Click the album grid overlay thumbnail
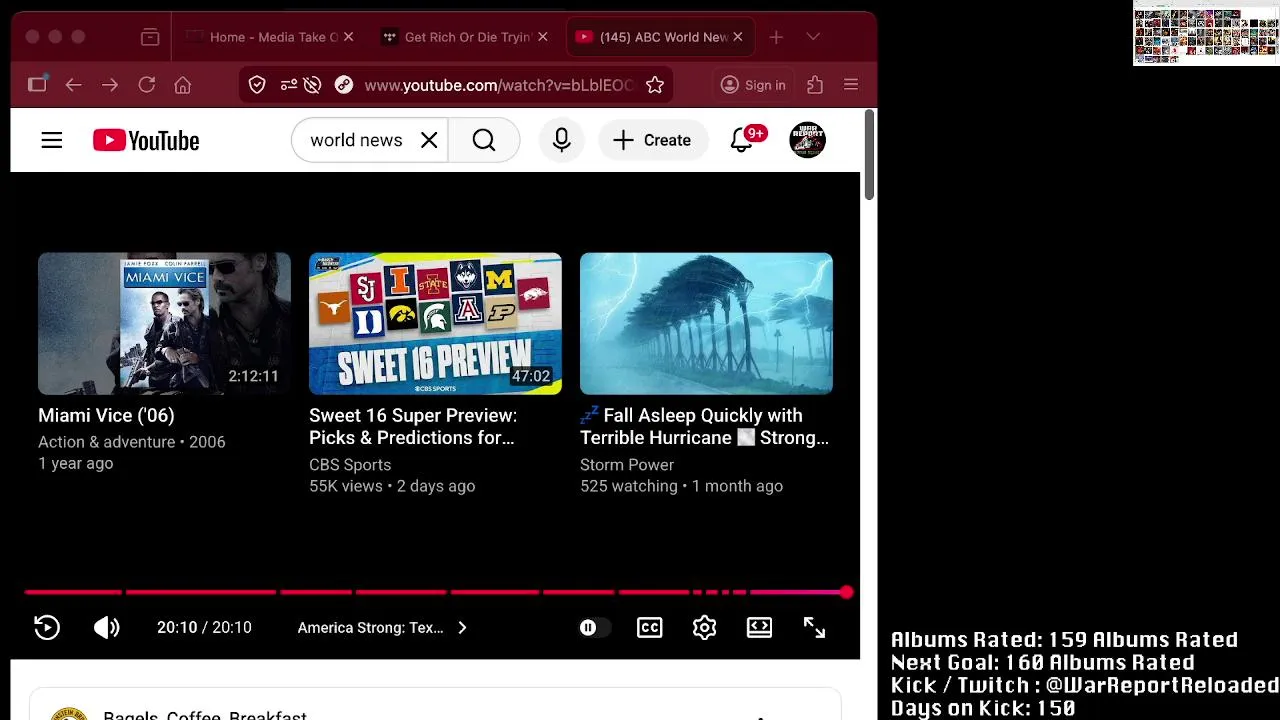Viewport: 1280px width, 720px height. (1205, 33)
